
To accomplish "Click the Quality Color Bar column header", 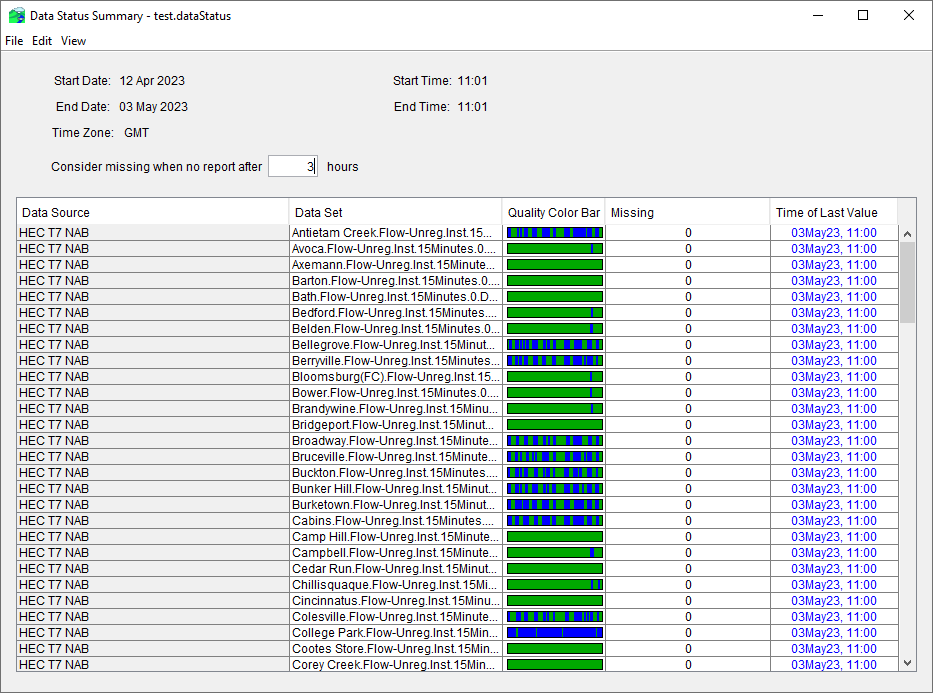I will 554,212.
